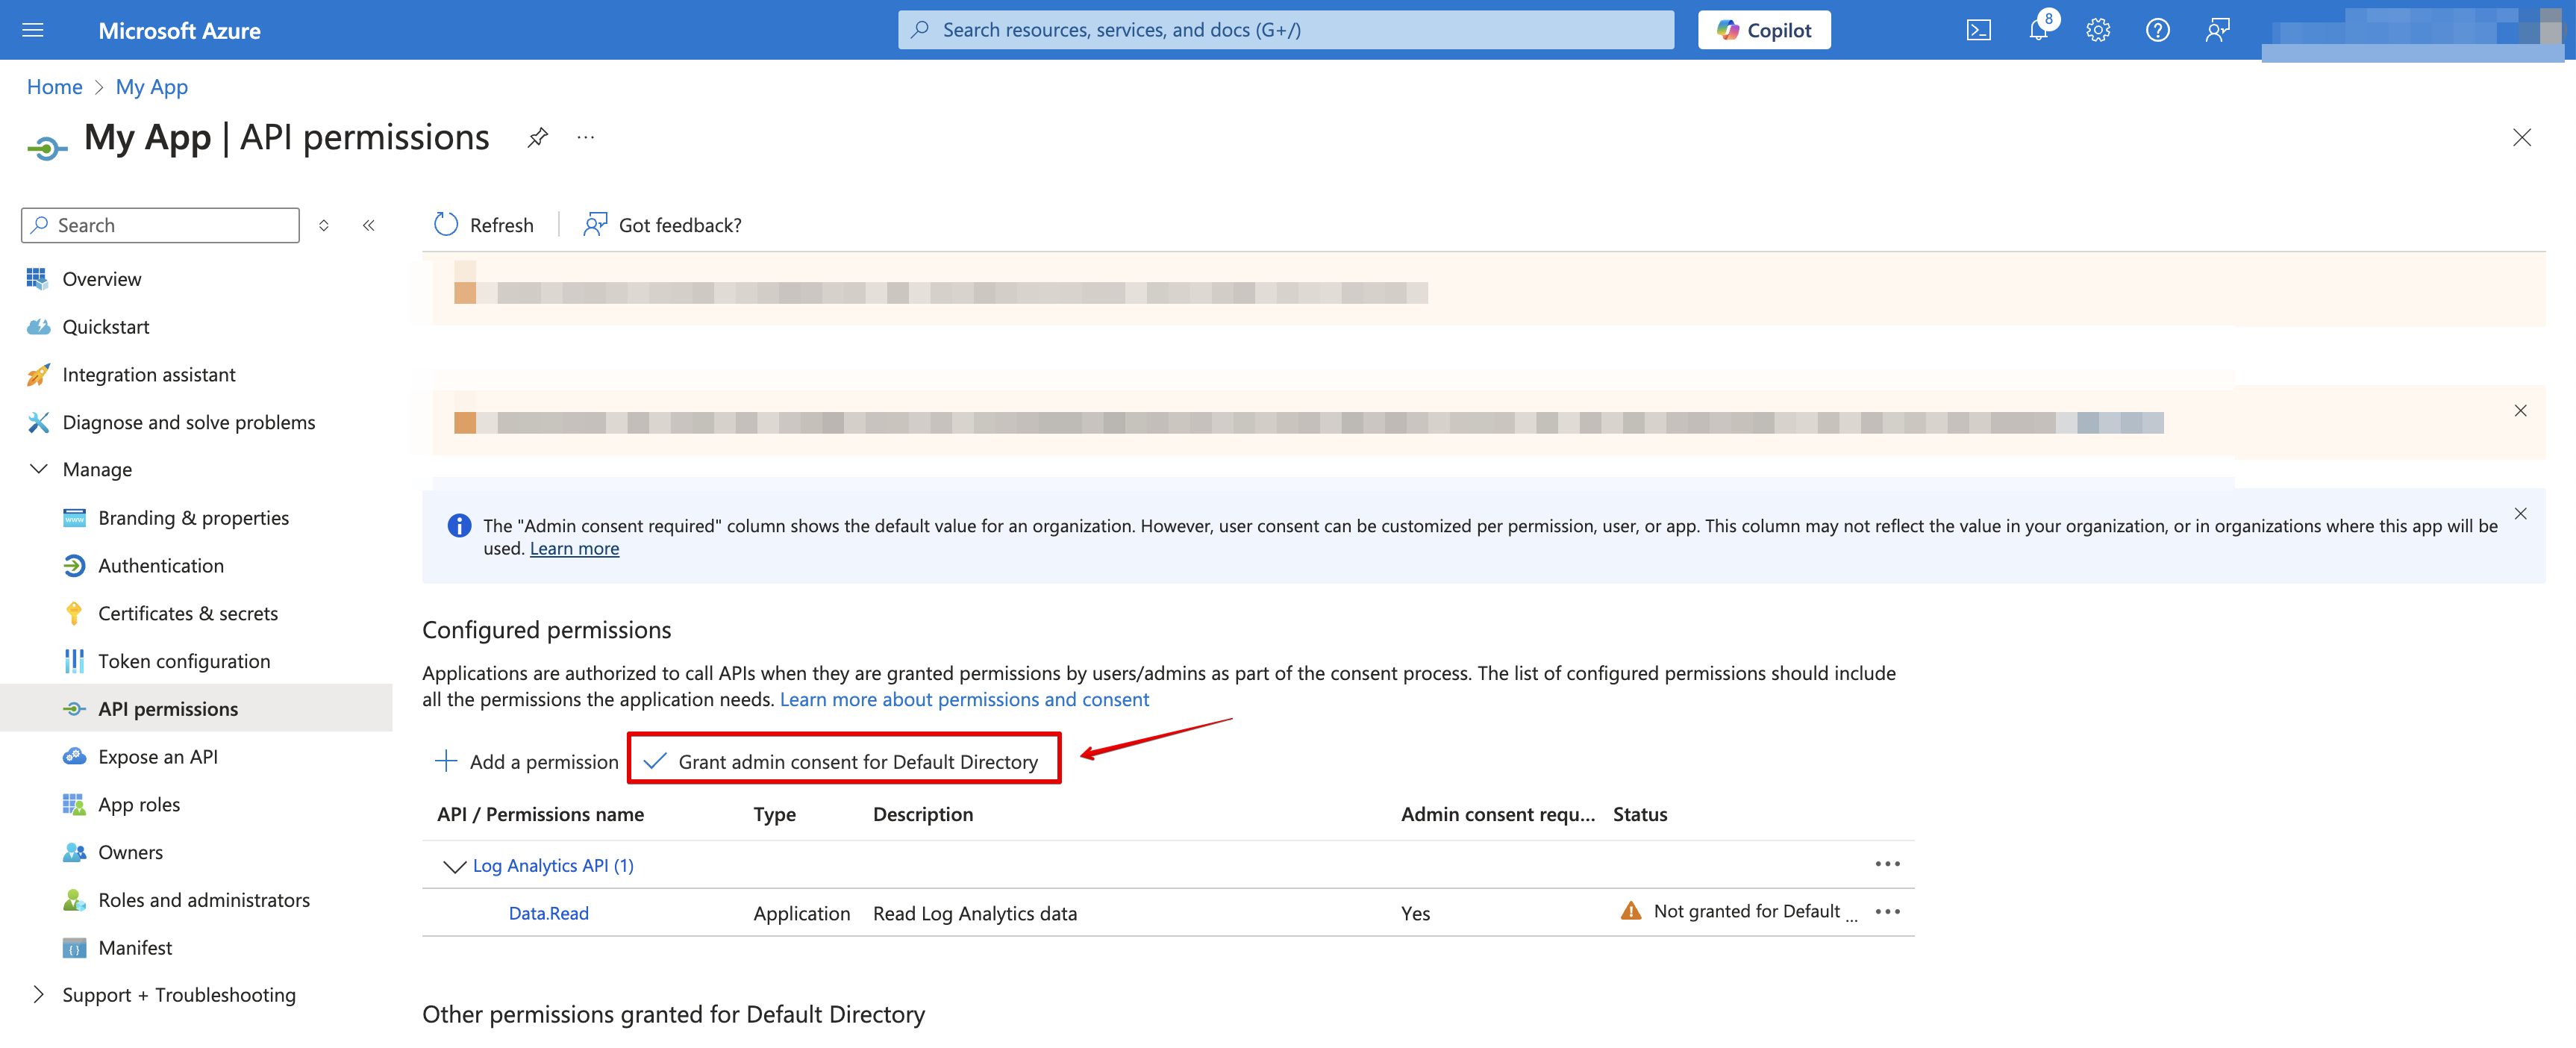Click Got feedback?
The width and height of the screenshot is (2576, 1048).
[662, 225]
